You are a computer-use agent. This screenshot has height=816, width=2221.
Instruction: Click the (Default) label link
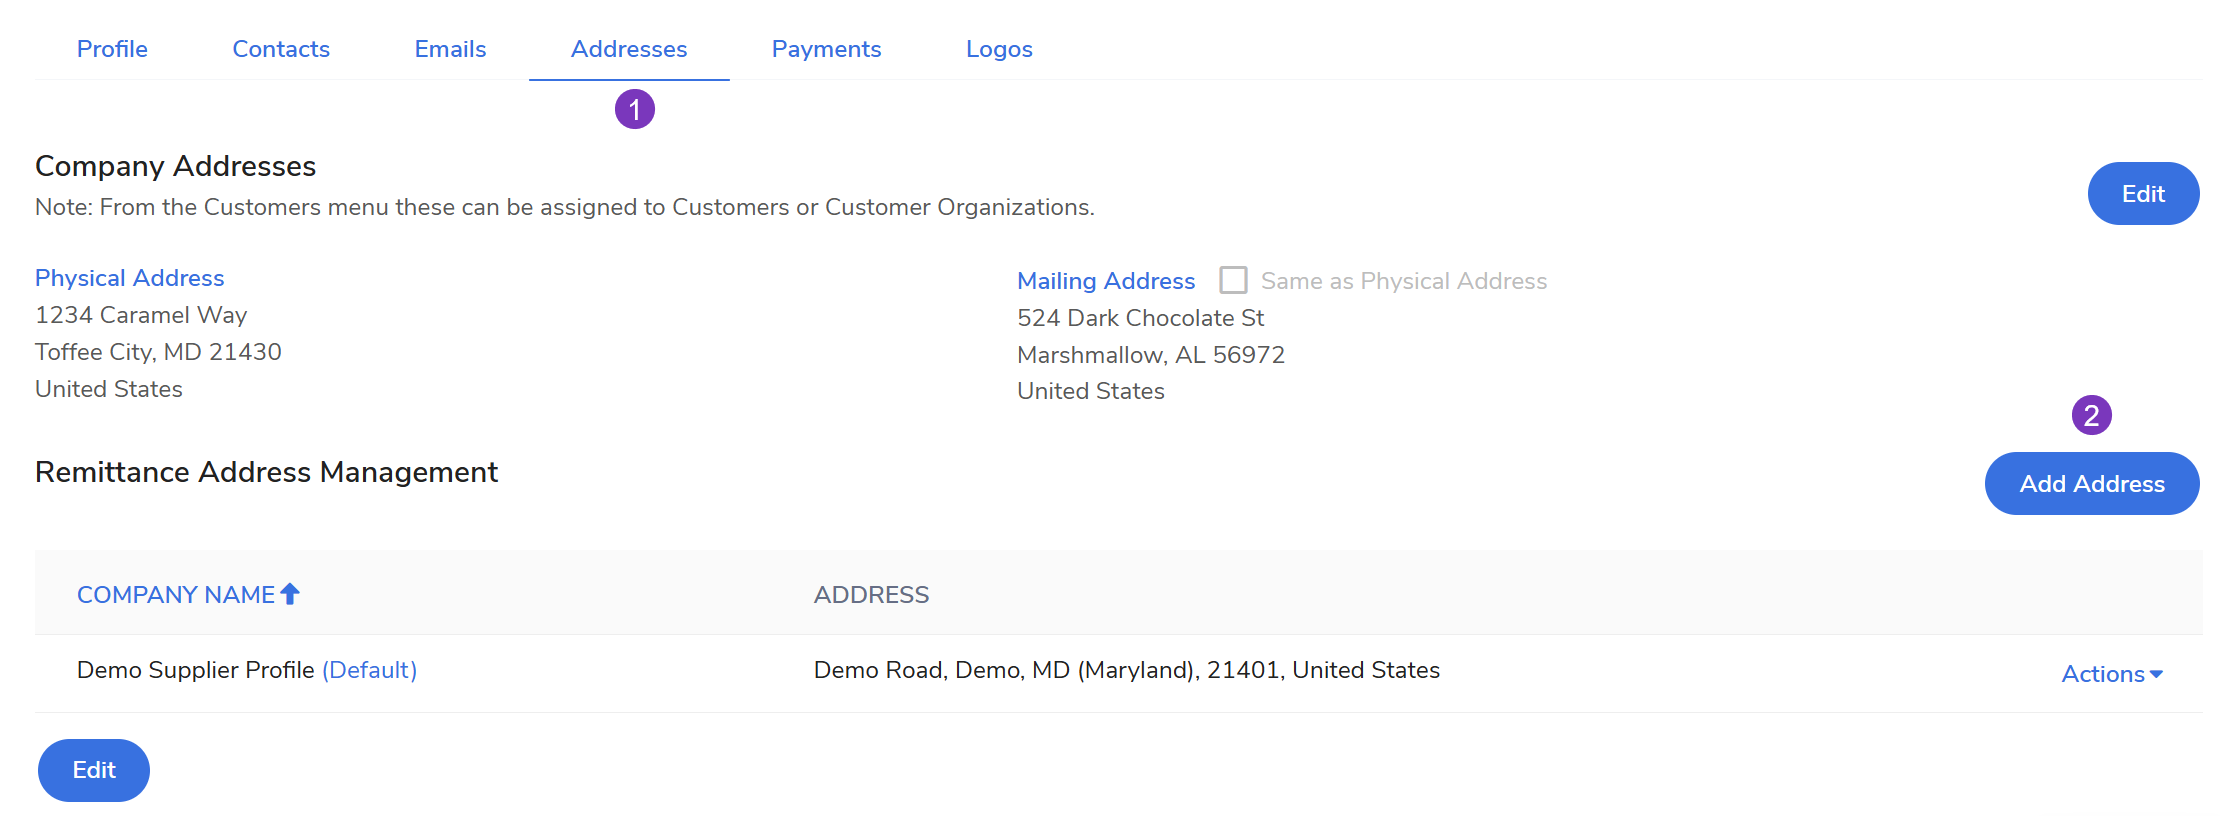(369, 670)
